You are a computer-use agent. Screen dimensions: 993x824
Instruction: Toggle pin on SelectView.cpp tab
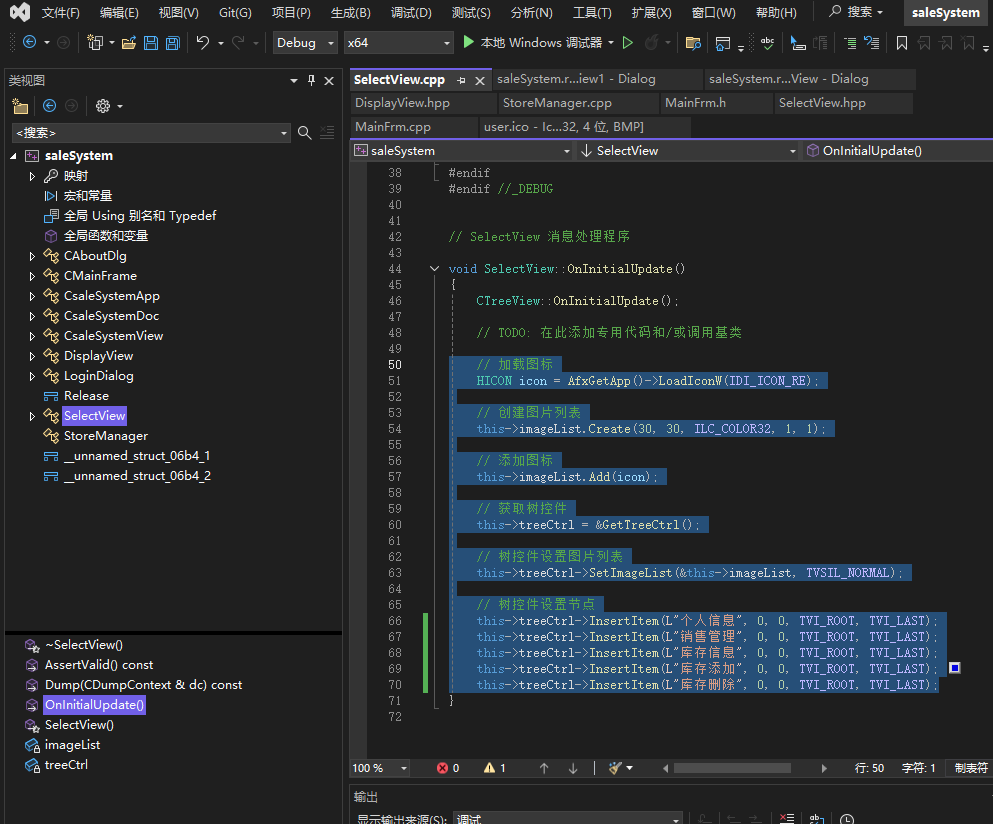(x=461, y=80)
